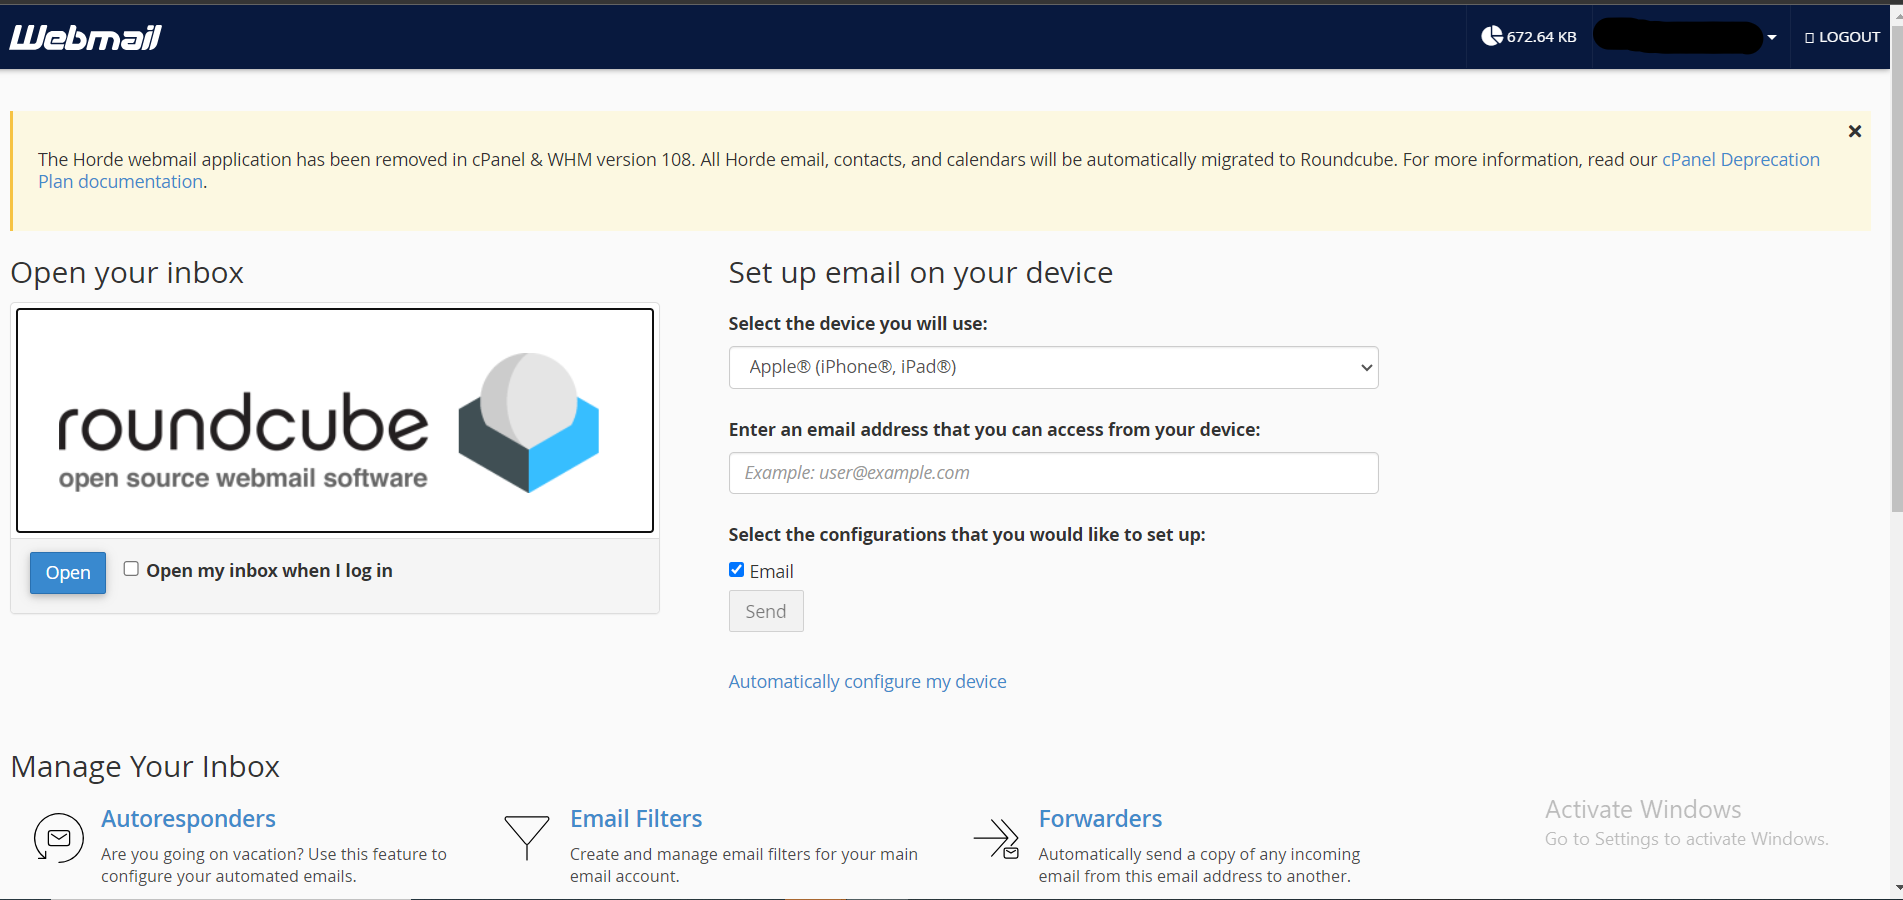1903x900 pixels.
Task: Uncheck the Email configuration checkbox
Action: click(737, 570)
